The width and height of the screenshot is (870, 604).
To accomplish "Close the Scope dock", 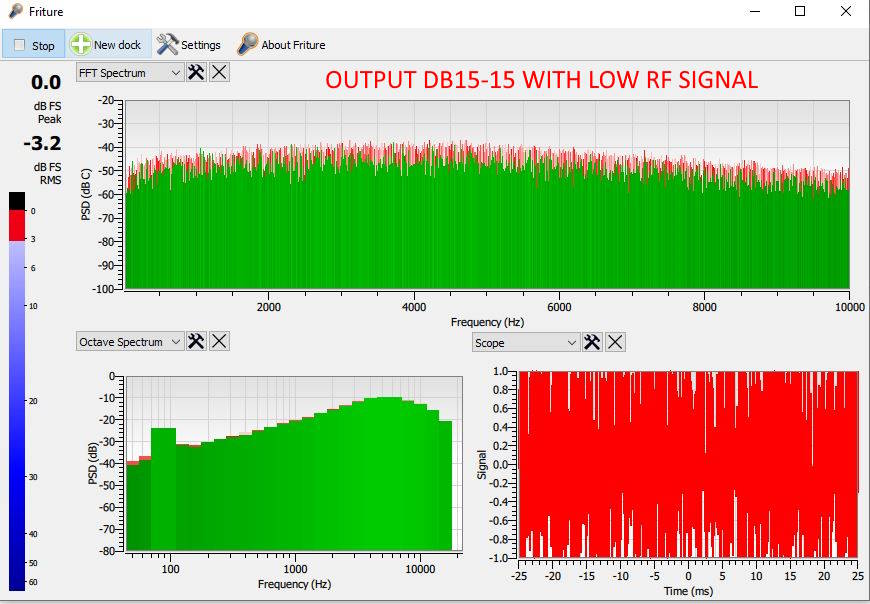I will [615, 342].
